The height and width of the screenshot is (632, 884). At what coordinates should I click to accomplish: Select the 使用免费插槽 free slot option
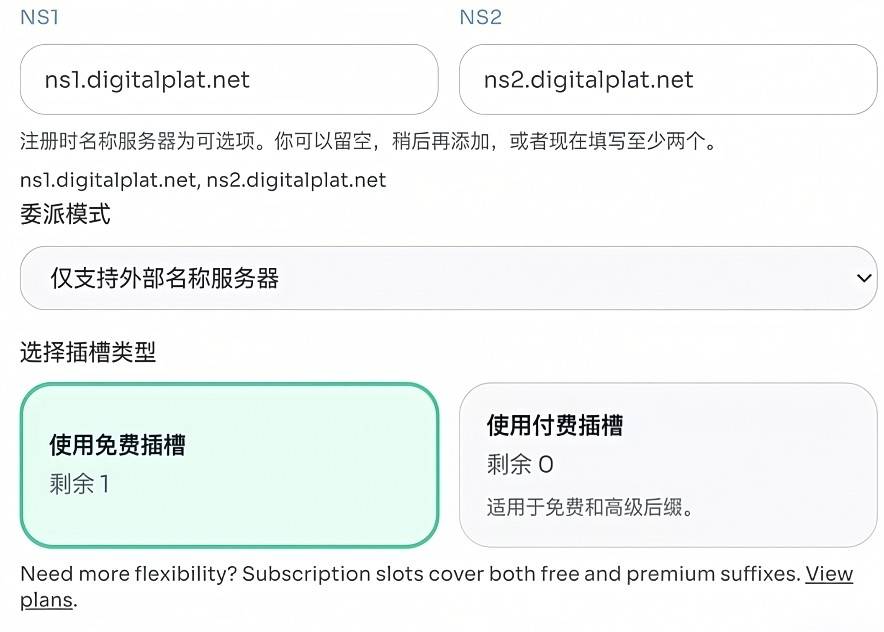(229, 465)
